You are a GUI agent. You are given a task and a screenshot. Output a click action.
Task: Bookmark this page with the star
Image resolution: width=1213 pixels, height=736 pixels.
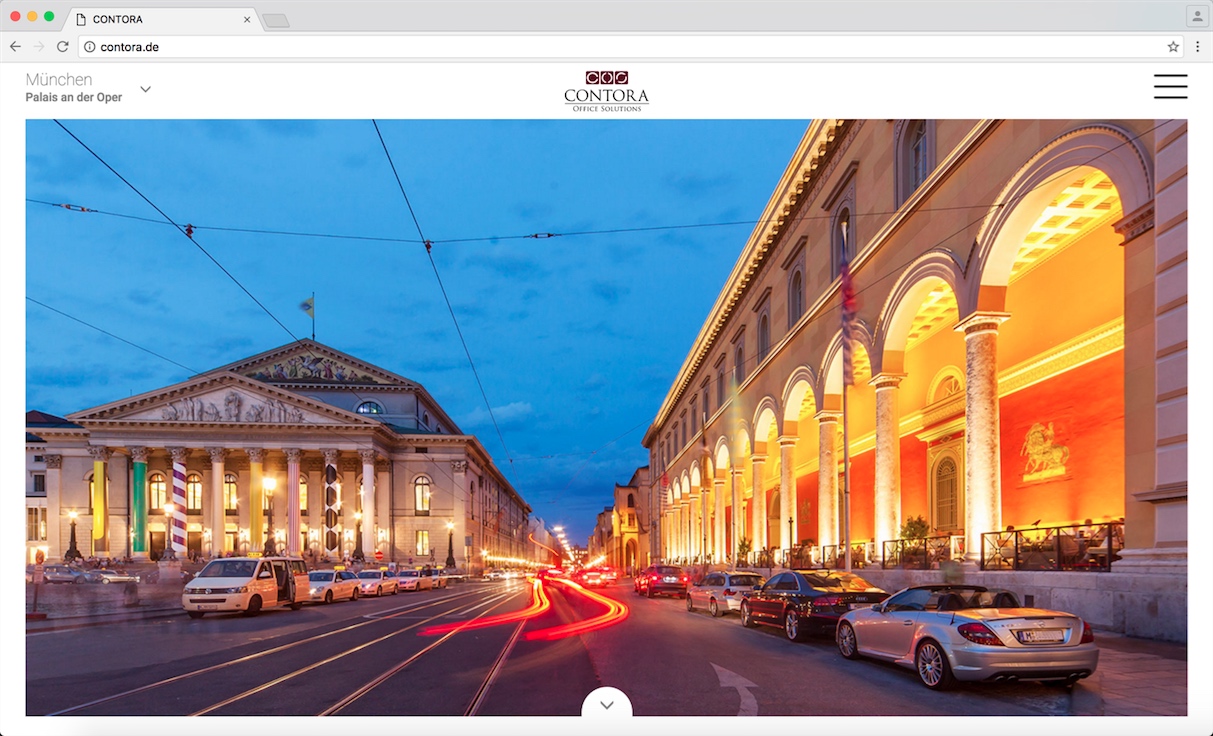coord(1173,47)
